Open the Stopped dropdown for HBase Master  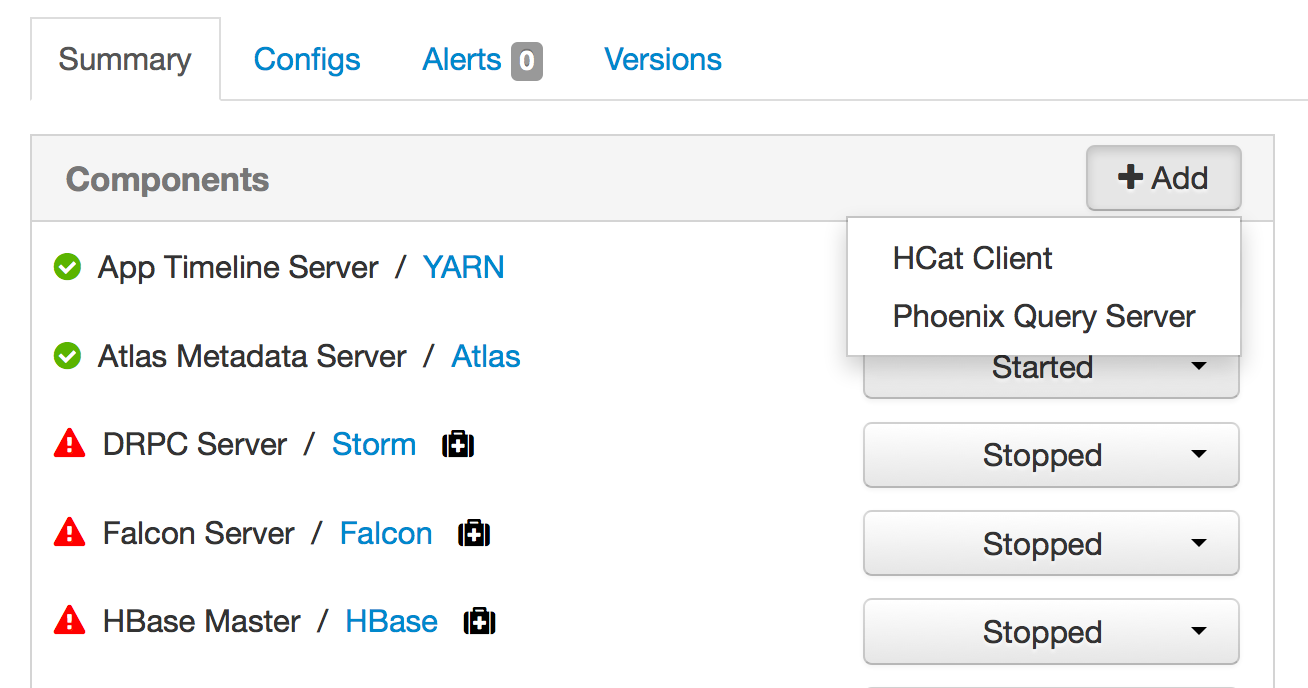point(1050,631)
